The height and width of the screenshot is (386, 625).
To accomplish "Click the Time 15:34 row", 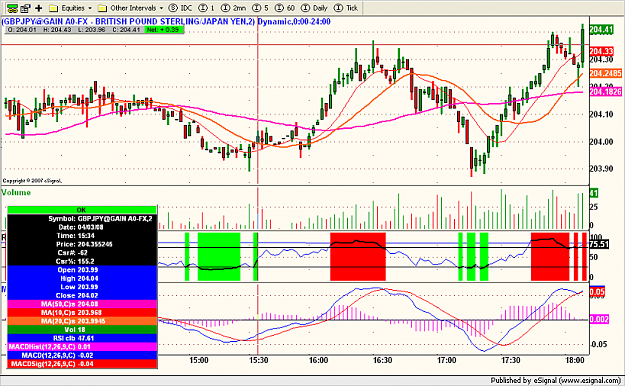I will [x=82, y=236].
